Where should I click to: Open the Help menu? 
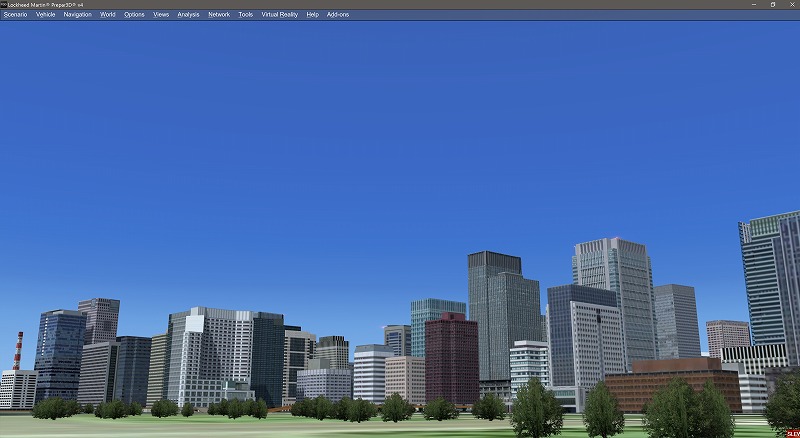(x=312, y=15)
